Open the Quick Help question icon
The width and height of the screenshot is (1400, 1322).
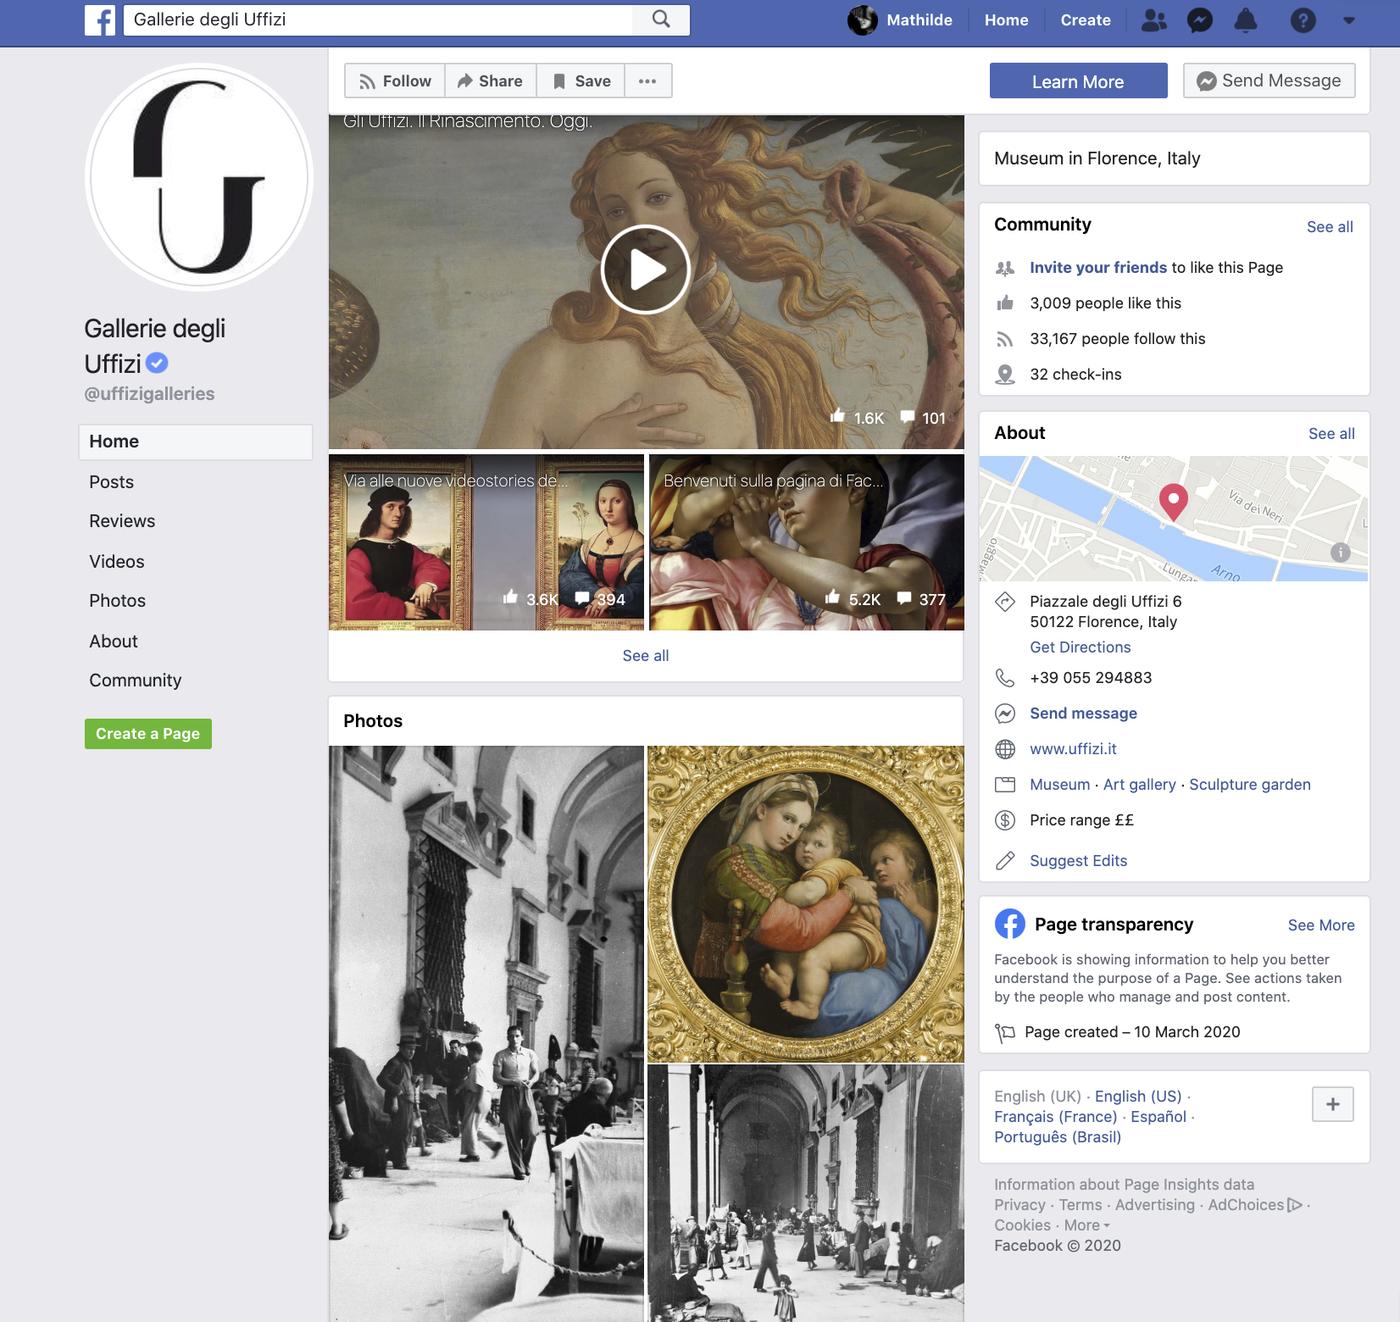click(1303, 20)
